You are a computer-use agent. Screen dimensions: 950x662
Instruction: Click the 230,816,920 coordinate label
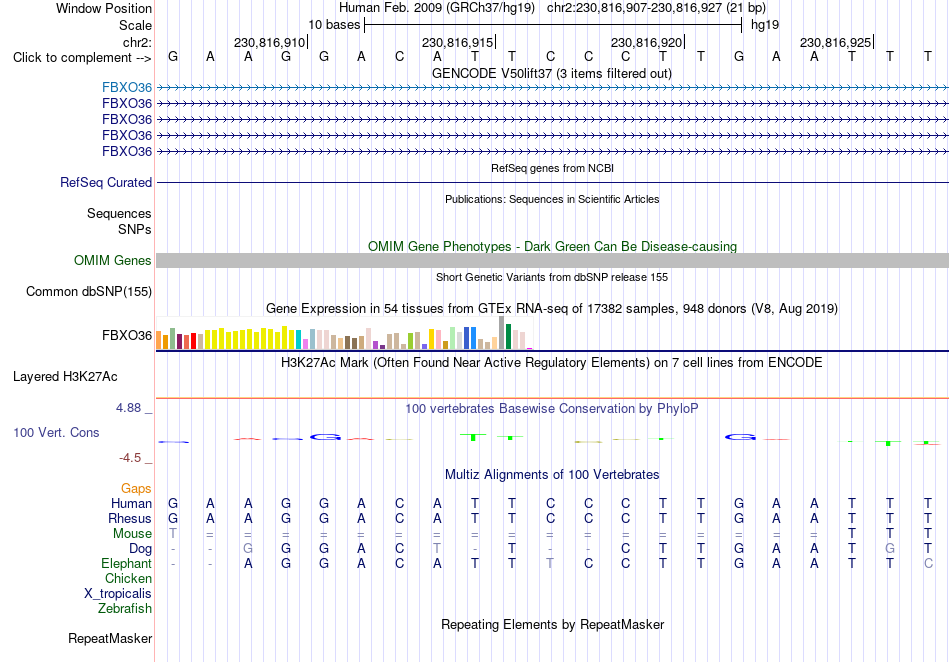point(646,42)
